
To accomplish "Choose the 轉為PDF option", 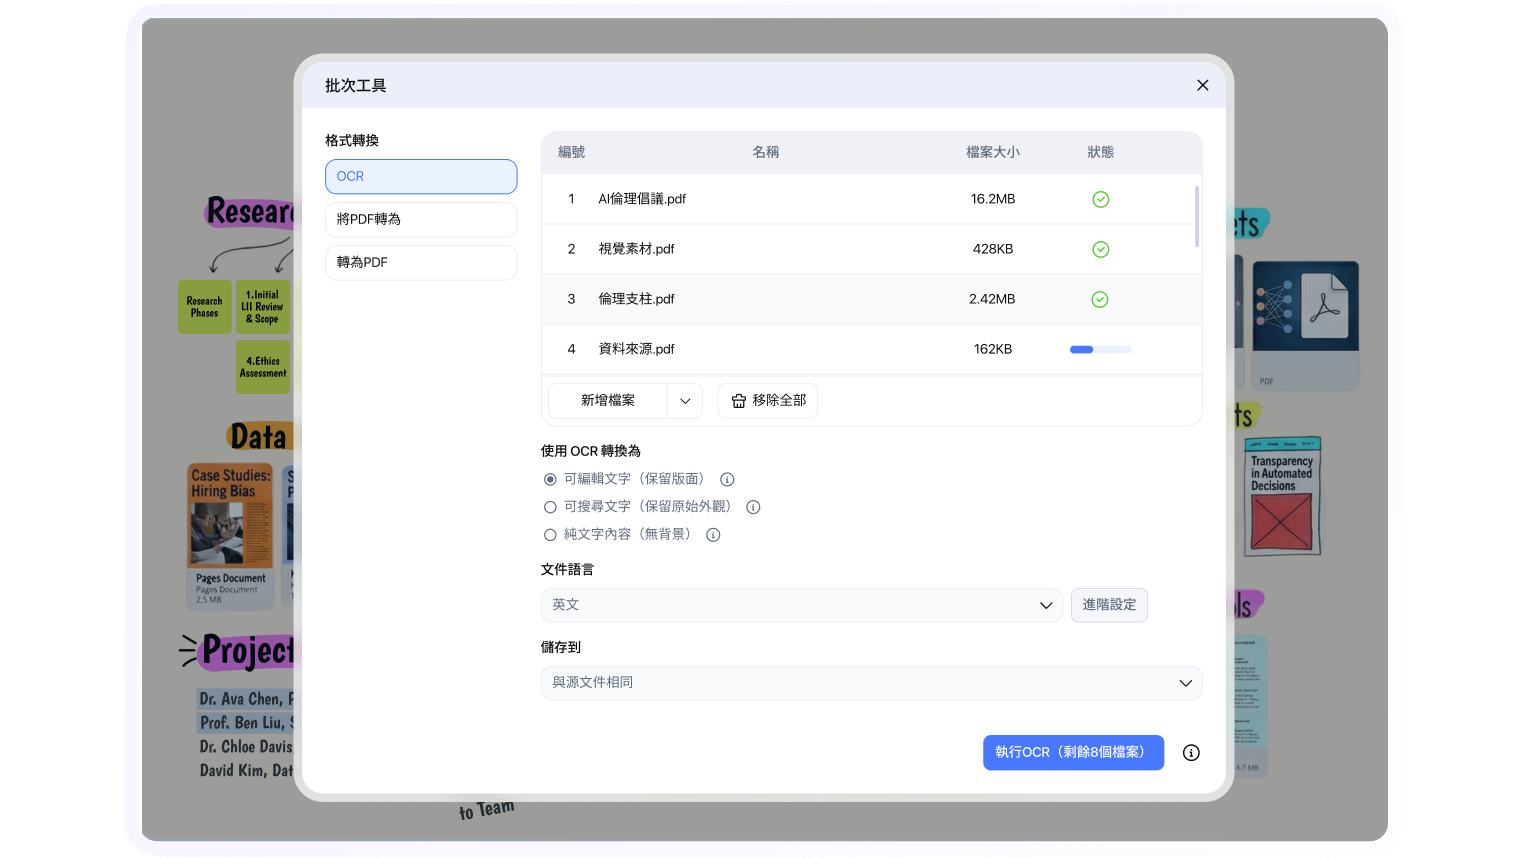I will point(421,263).
